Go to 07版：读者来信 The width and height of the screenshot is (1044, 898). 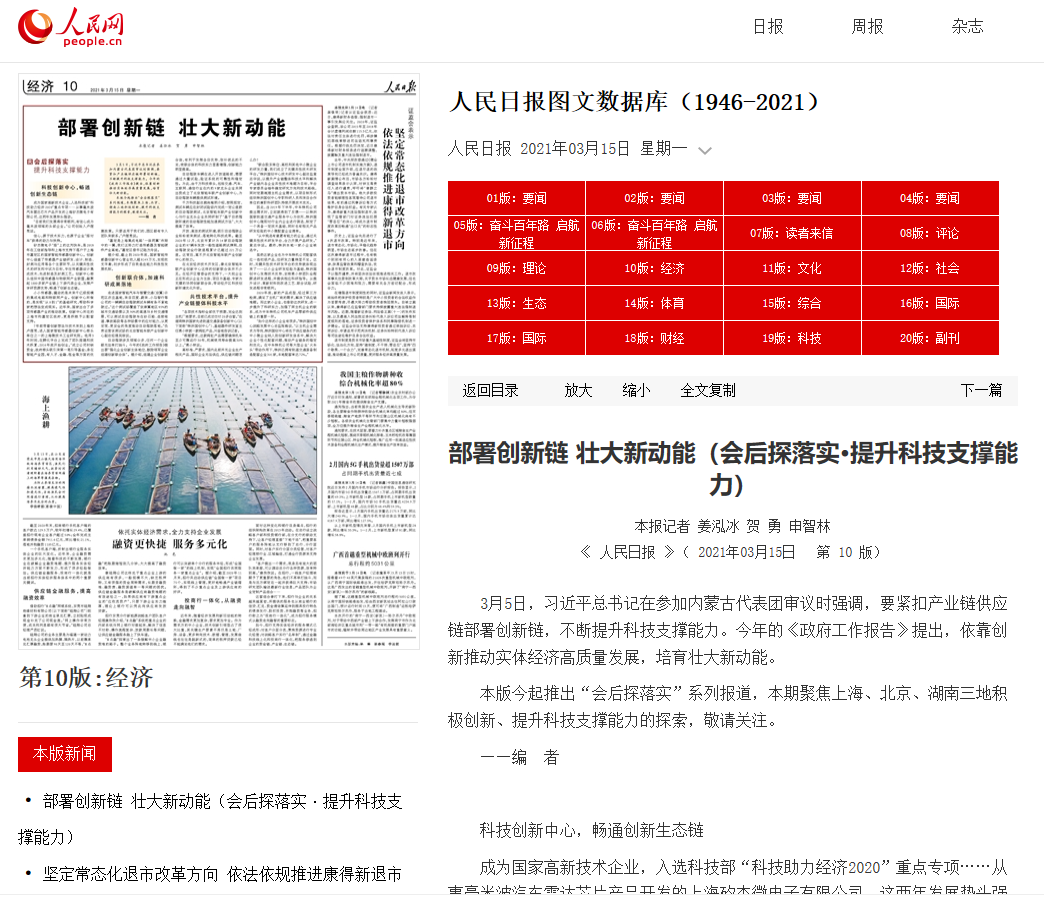point(792,234)
